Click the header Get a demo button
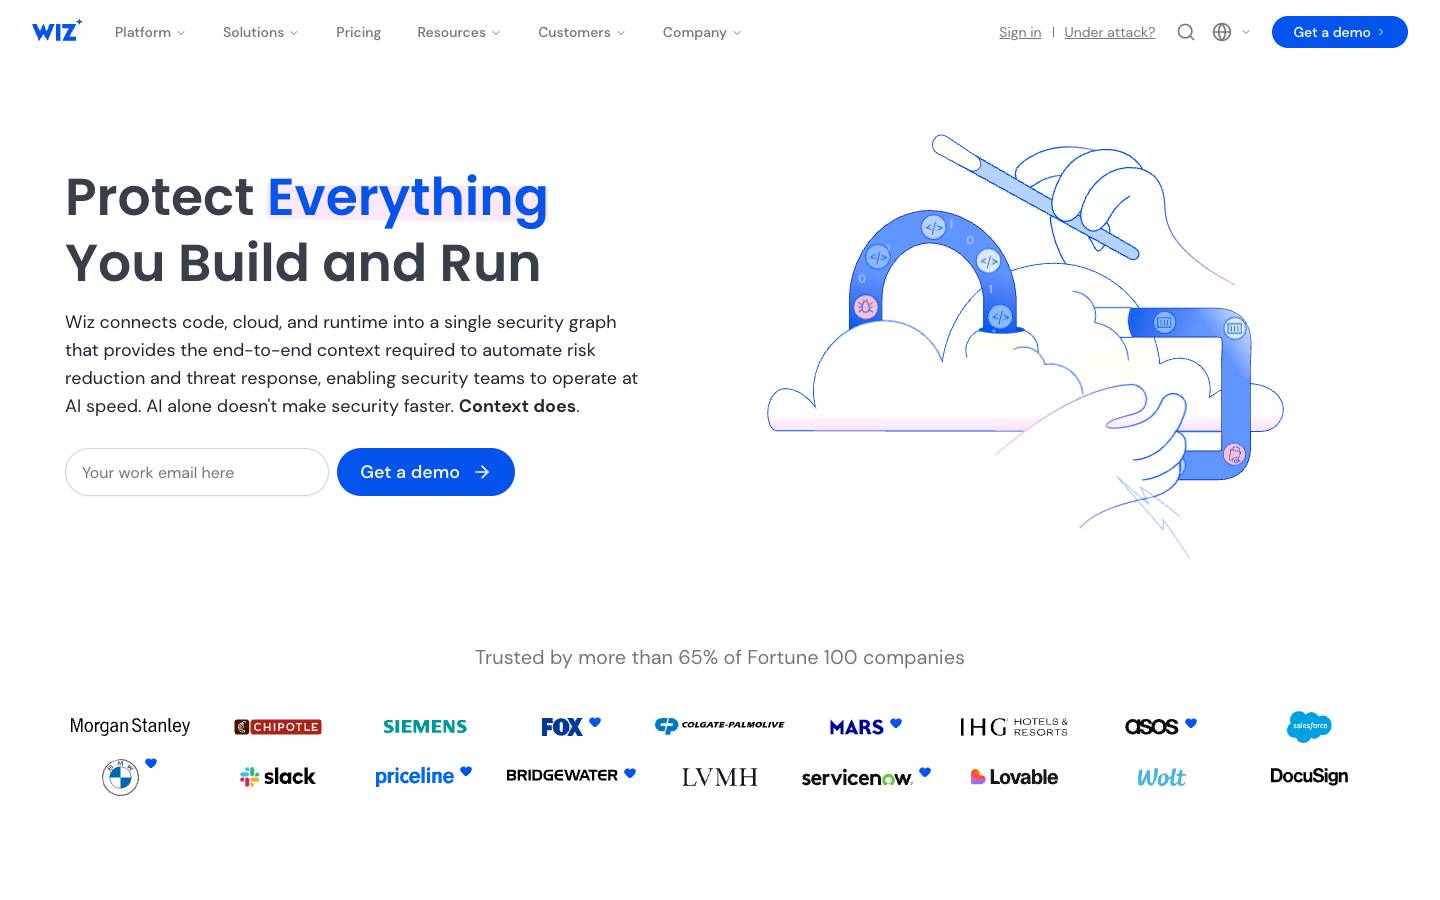The height and width of the screenshot is (900, 1440). click(x=1339, y=32)
